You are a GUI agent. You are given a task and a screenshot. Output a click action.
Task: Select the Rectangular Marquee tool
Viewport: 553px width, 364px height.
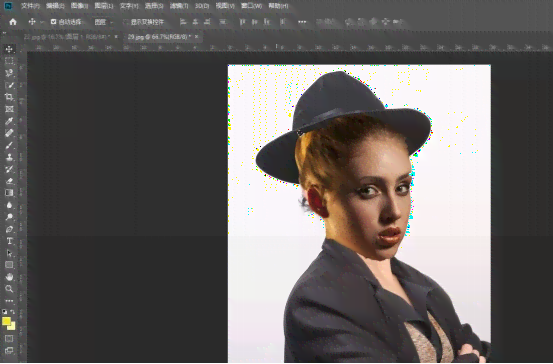(9, 61)
